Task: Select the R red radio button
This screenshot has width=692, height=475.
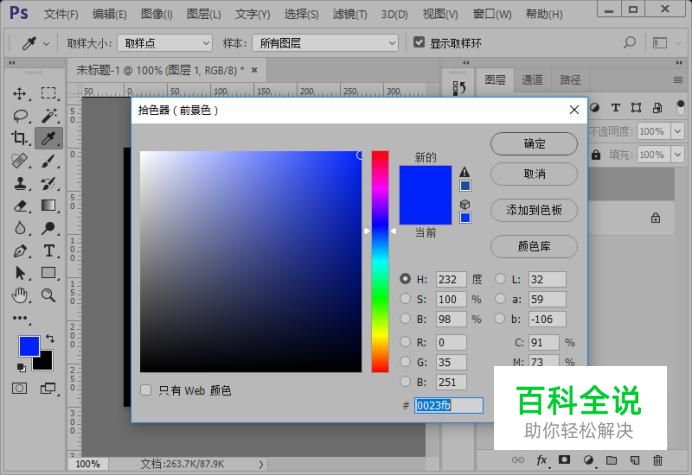Action: coord(405,341)
